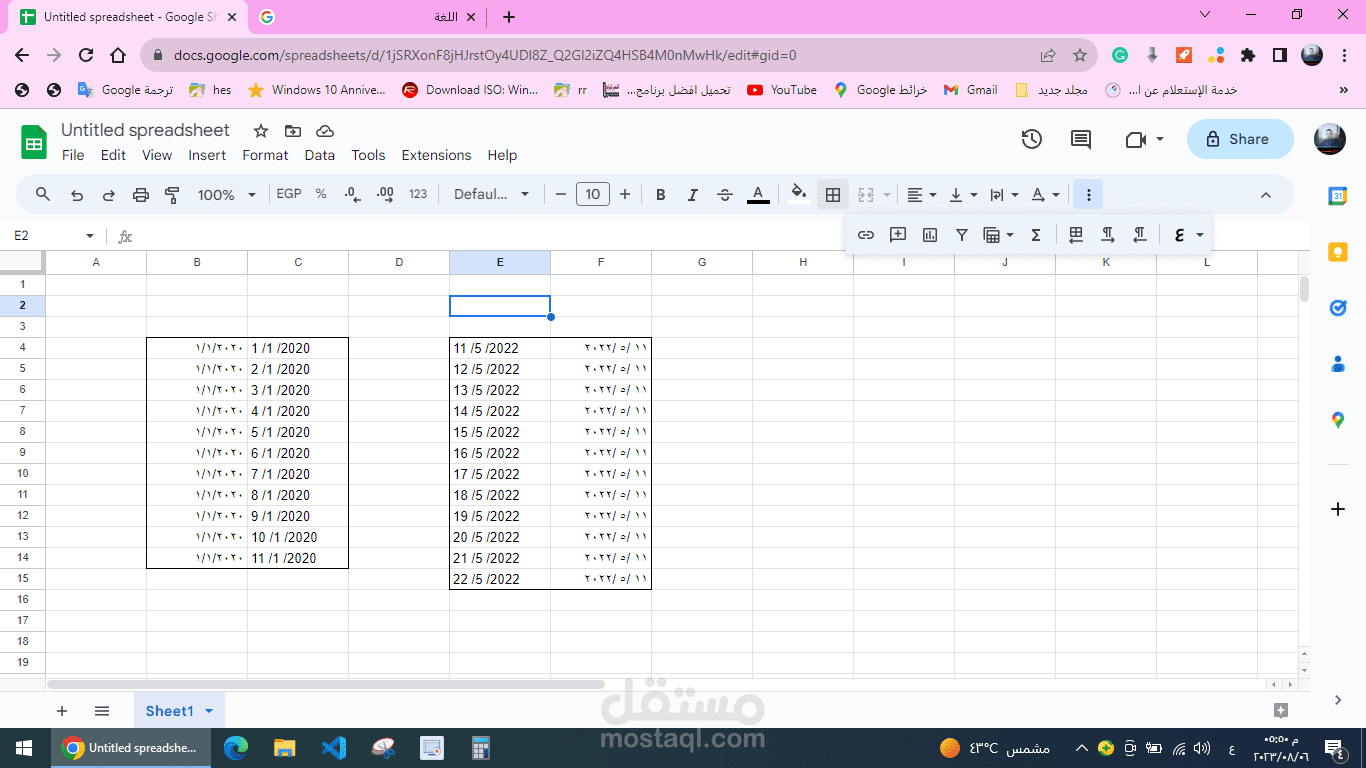Insert a link
This screenshot has height=768, width=1366.
[866, 235]
